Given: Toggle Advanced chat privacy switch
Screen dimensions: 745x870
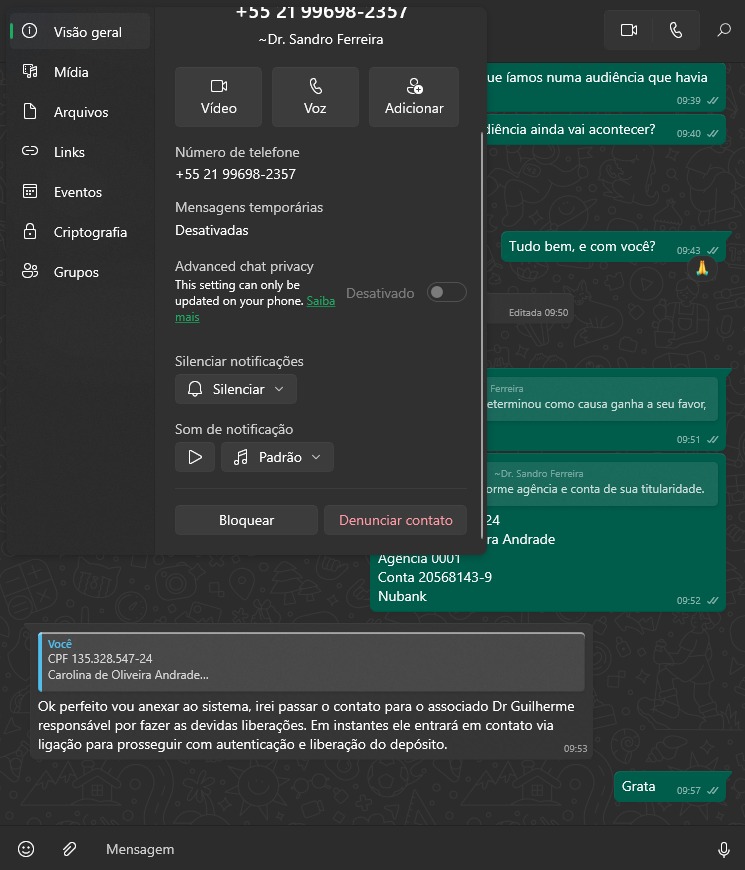Looking at the screenshot, I should (x=446, y=292).
